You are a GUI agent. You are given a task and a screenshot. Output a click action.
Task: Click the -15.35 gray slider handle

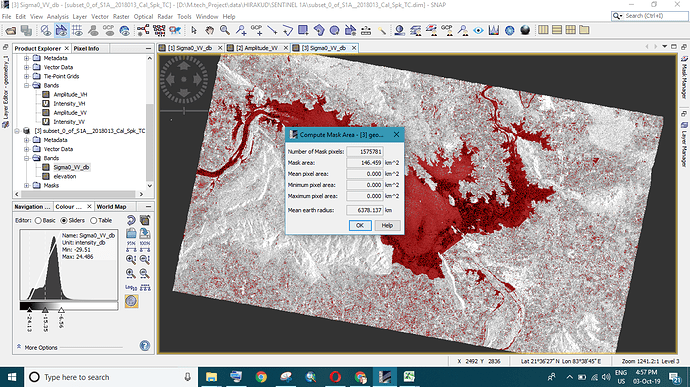coord(45,310)
